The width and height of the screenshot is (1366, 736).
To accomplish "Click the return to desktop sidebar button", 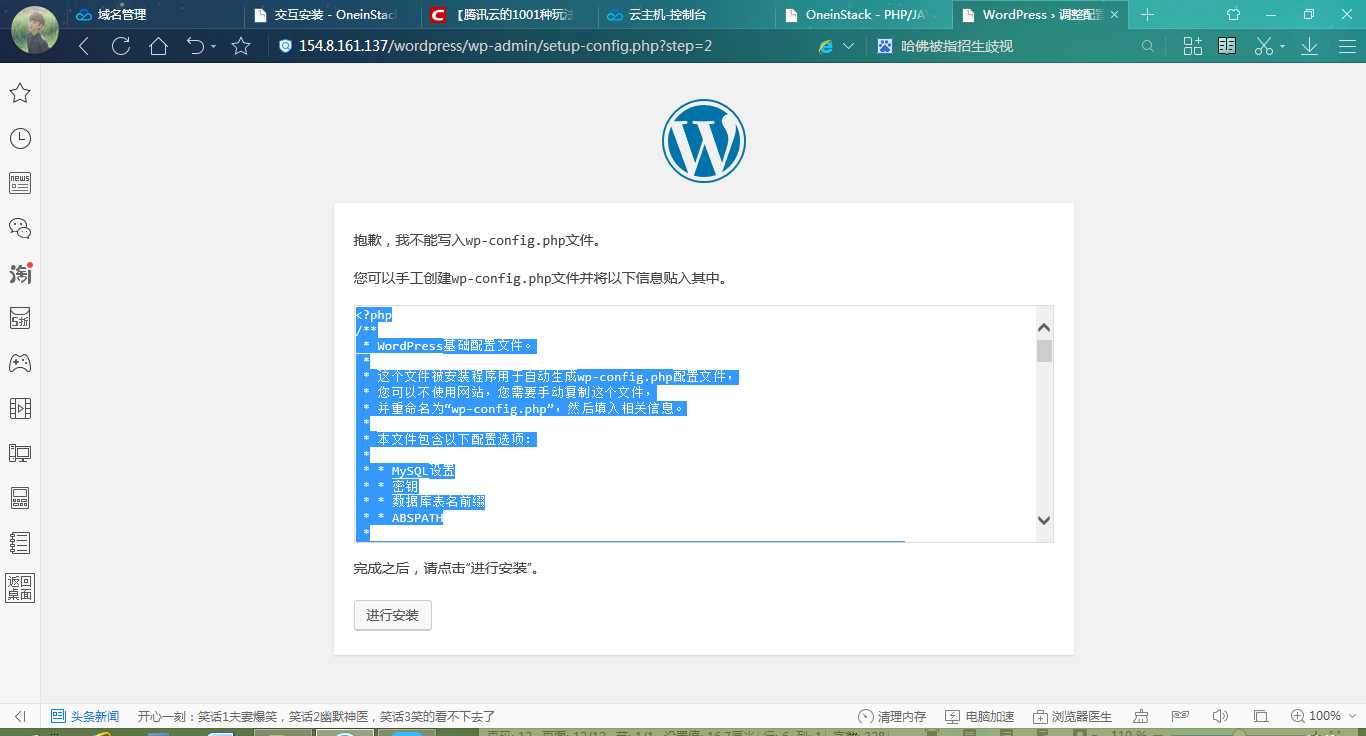I will [x=19, y=588].
